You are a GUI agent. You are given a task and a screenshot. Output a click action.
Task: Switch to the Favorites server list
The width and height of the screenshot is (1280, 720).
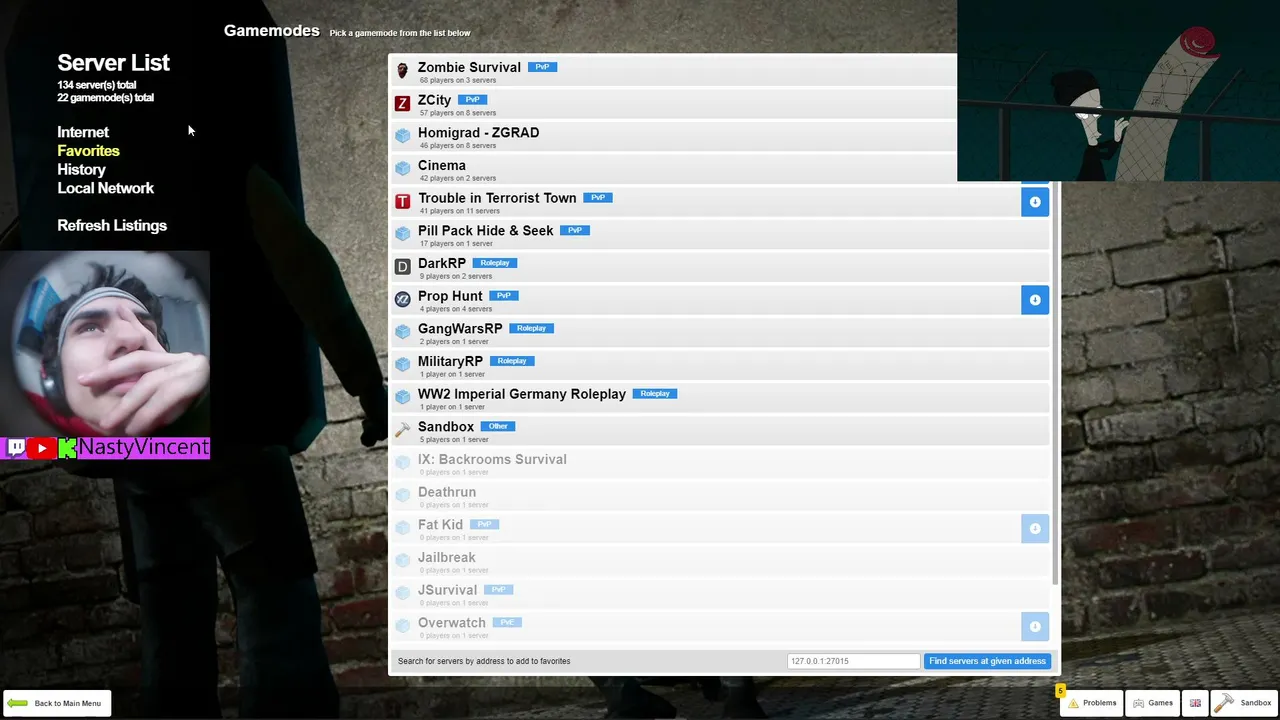(x=88, y=151)
